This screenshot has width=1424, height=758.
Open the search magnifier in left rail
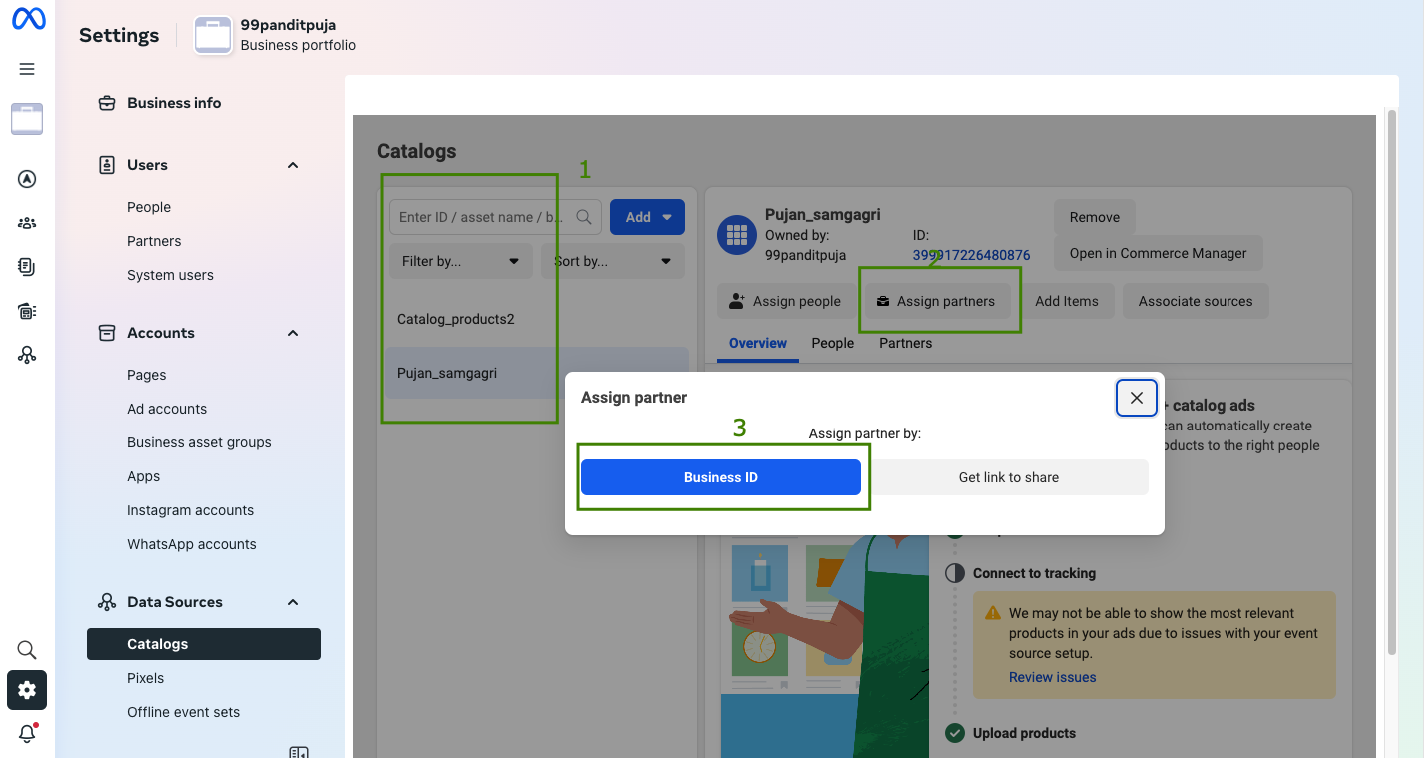click(27, 650)
